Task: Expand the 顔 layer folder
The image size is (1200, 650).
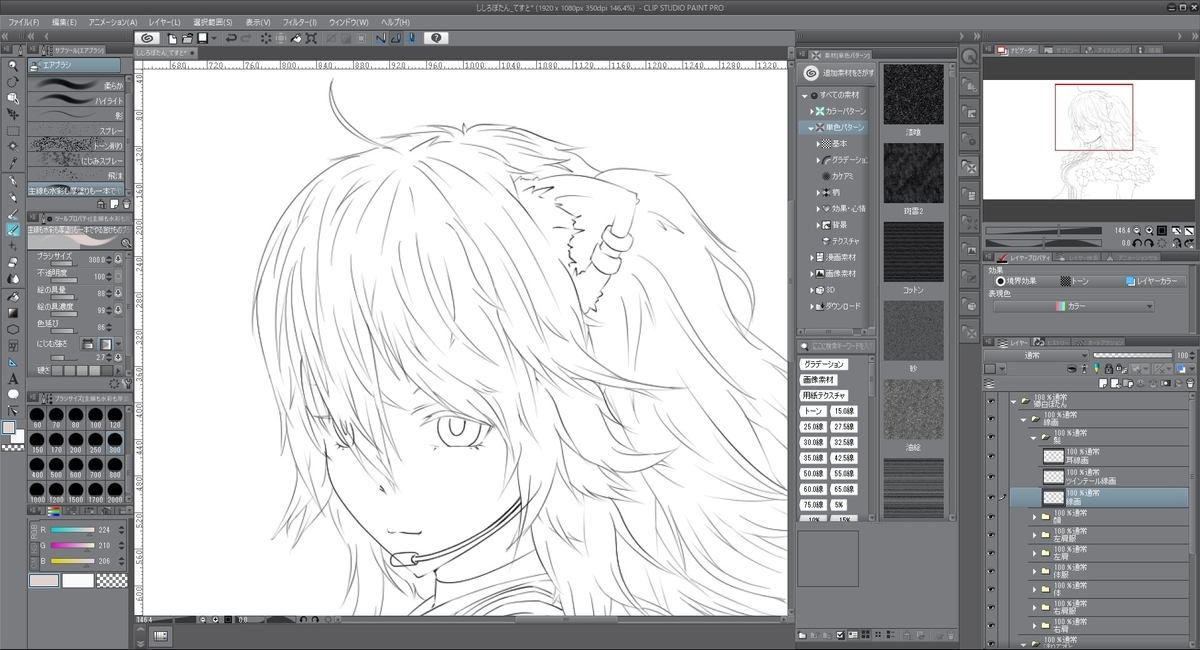Action: click(x=1034, y=517)
